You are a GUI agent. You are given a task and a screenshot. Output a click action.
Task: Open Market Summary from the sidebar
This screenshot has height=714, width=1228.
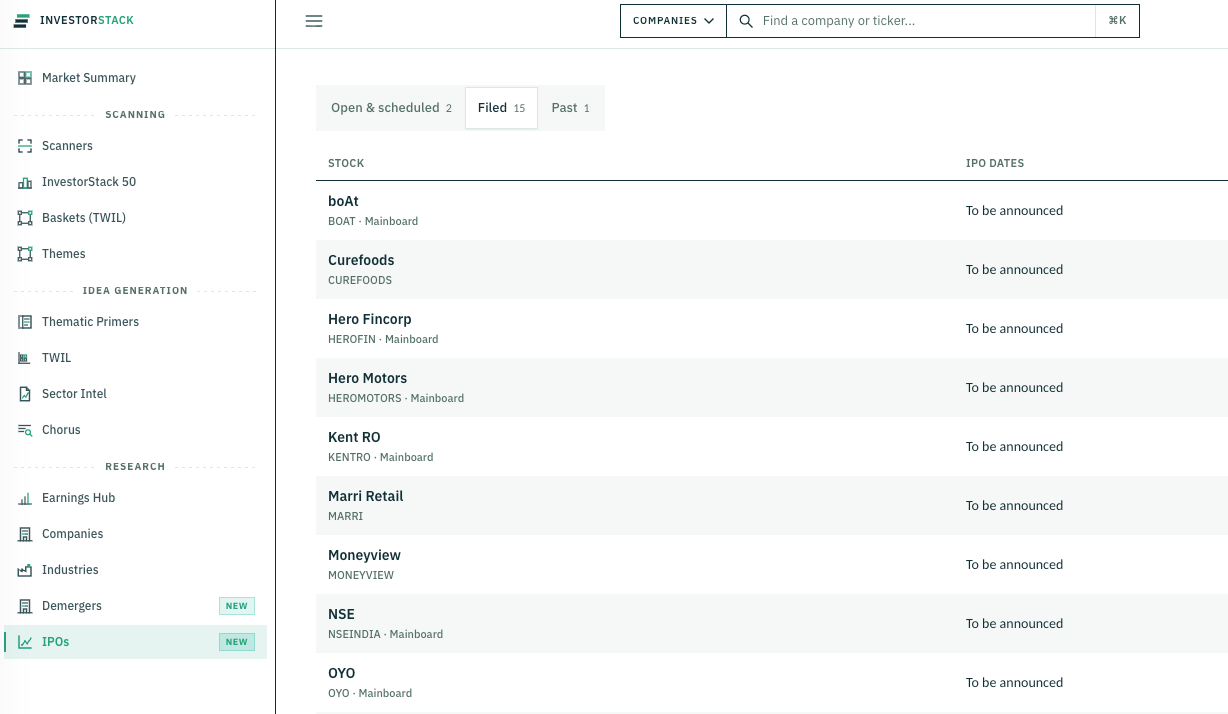click(136, 78)
